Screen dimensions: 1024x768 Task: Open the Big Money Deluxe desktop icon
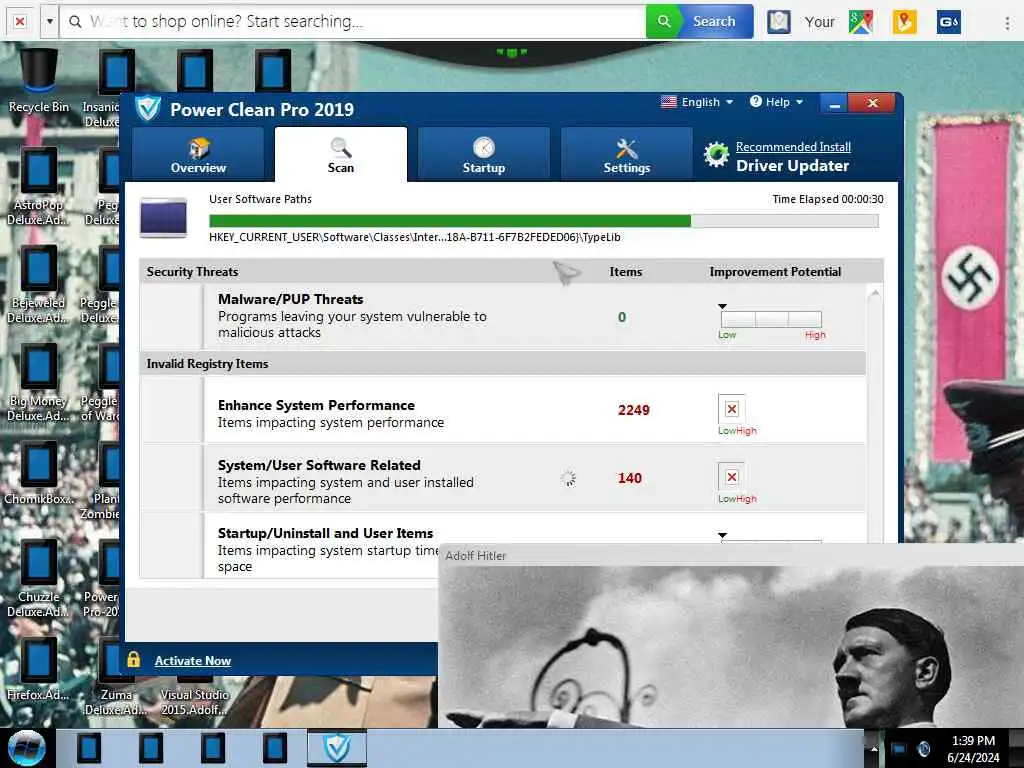38,381
